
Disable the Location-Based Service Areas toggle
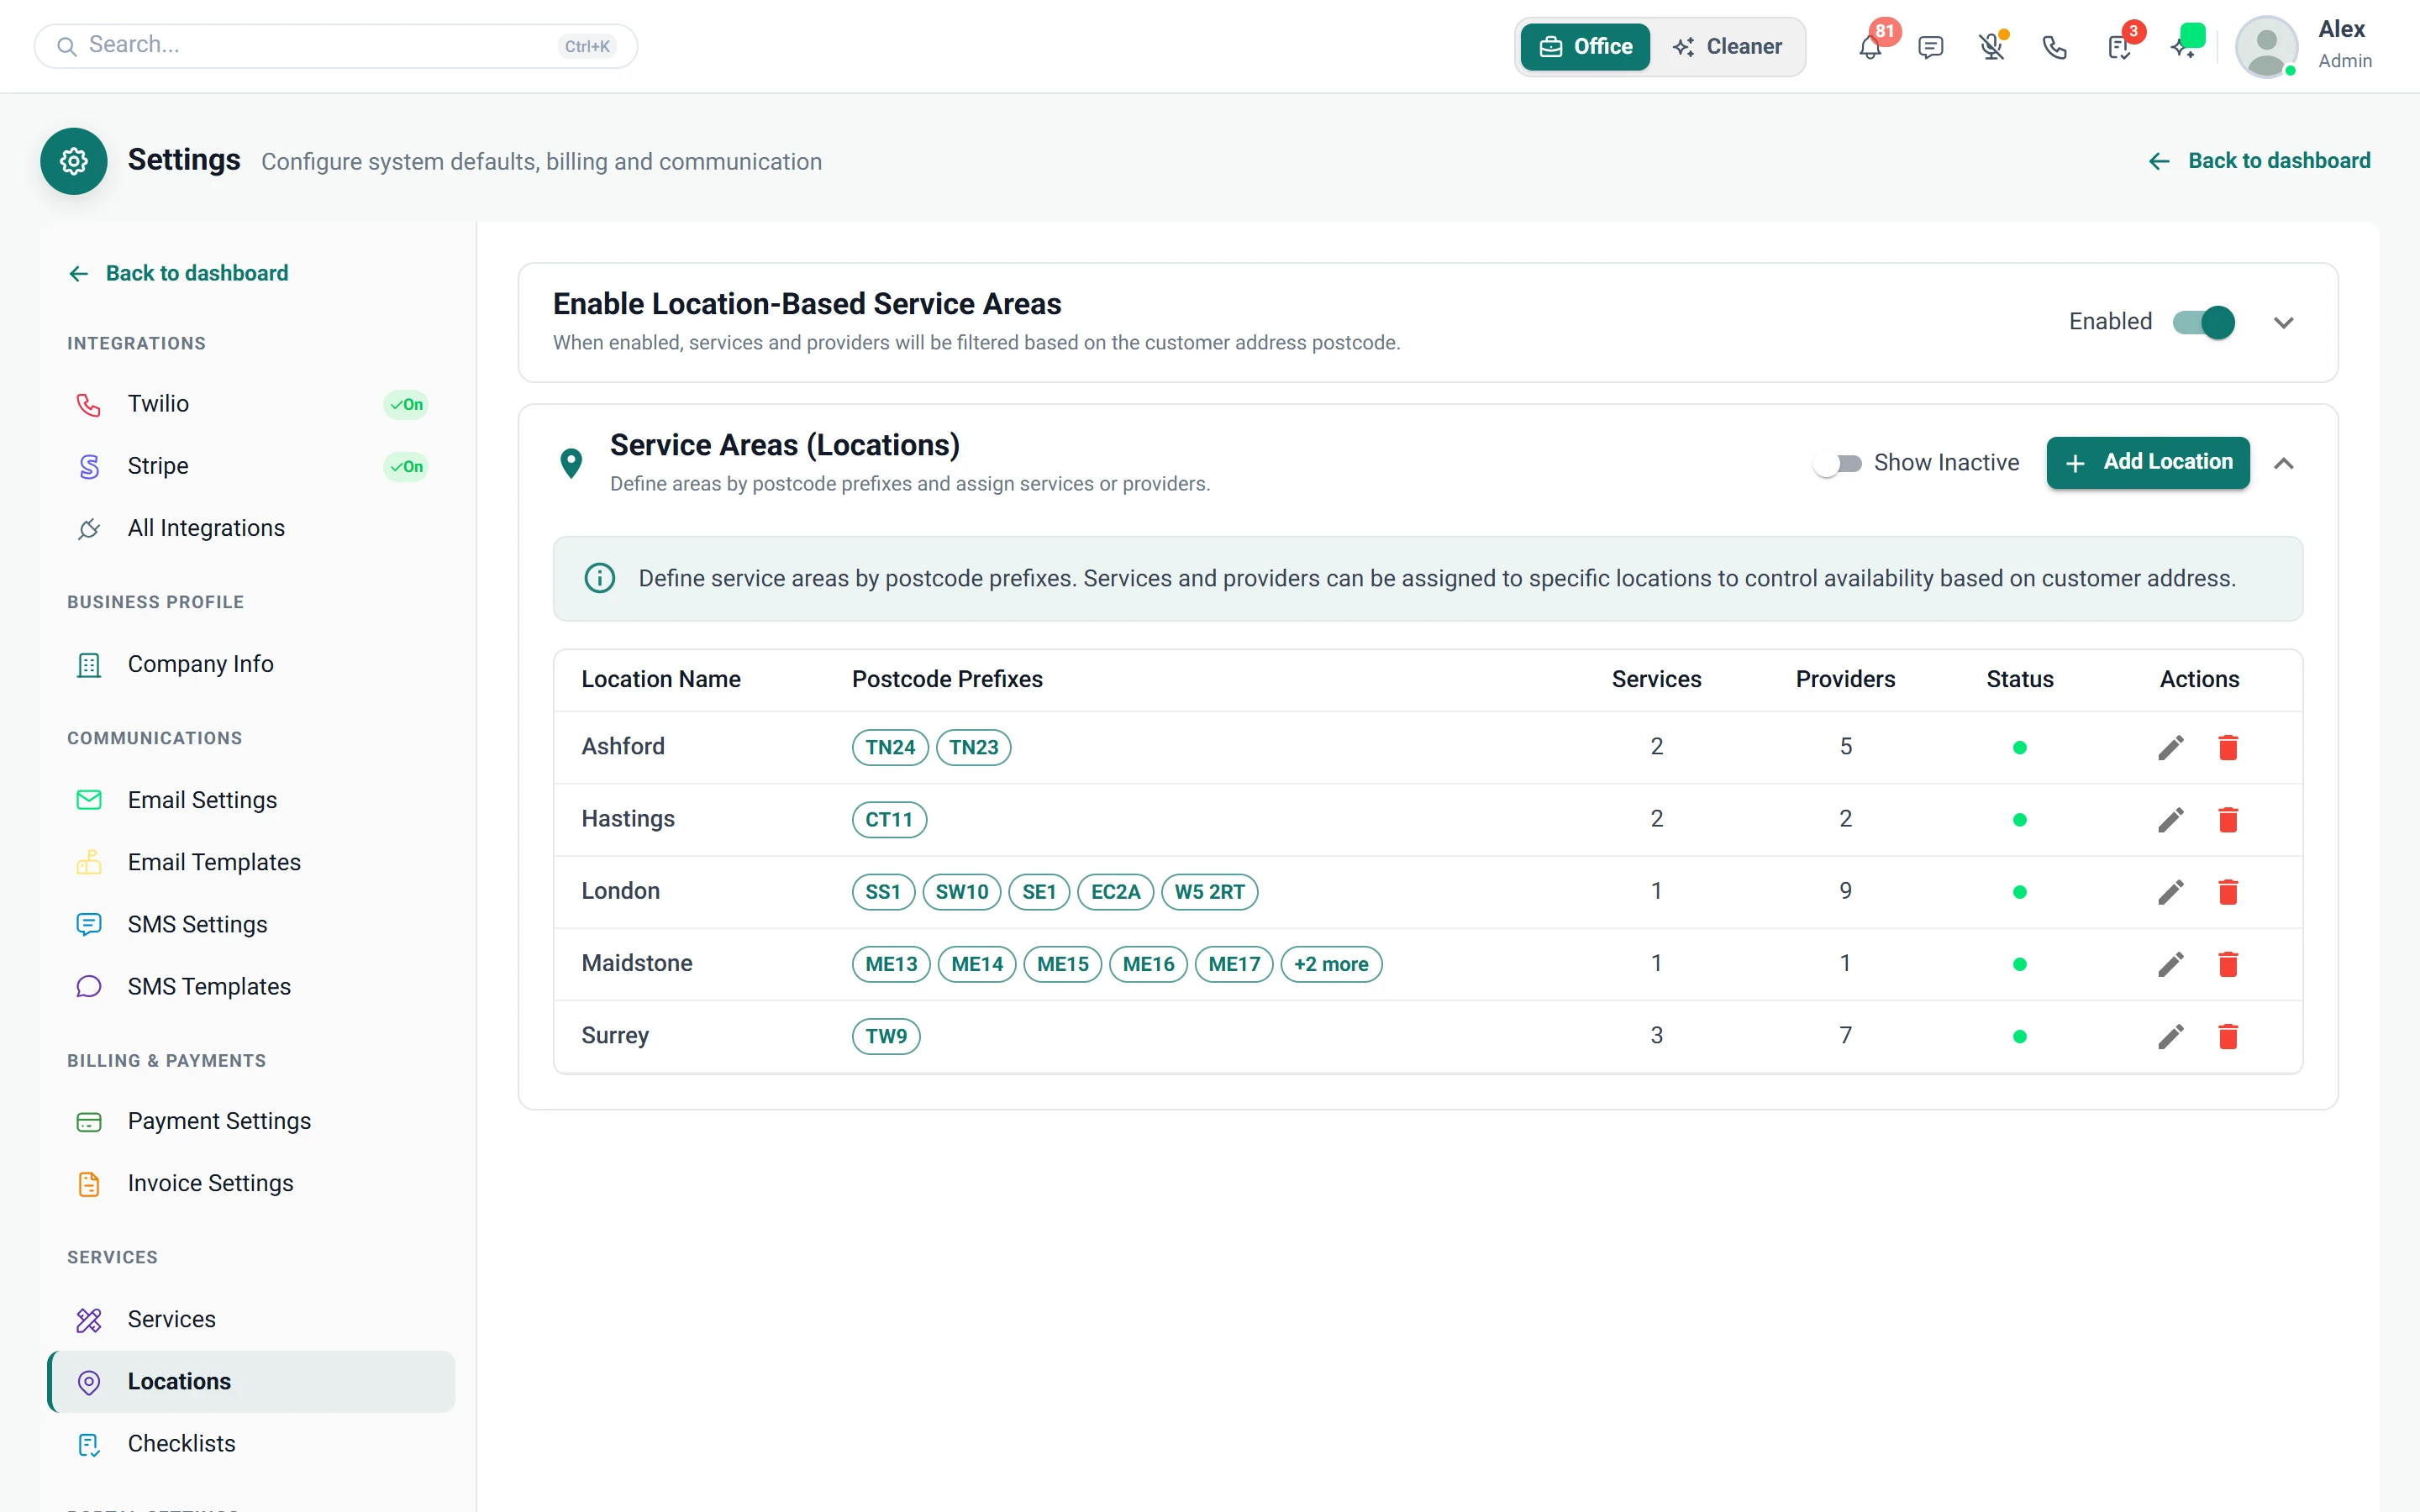(x=2203, y=322)
